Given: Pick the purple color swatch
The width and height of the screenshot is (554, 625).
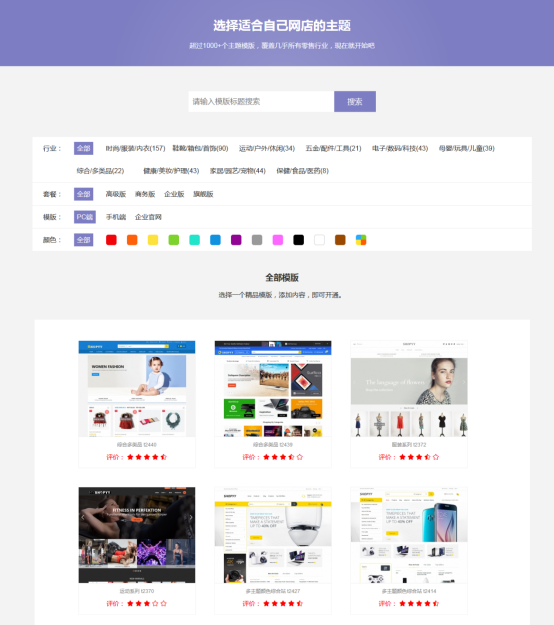Looking at the screenshot, I should pyautogui.click(x=236, y=240).
